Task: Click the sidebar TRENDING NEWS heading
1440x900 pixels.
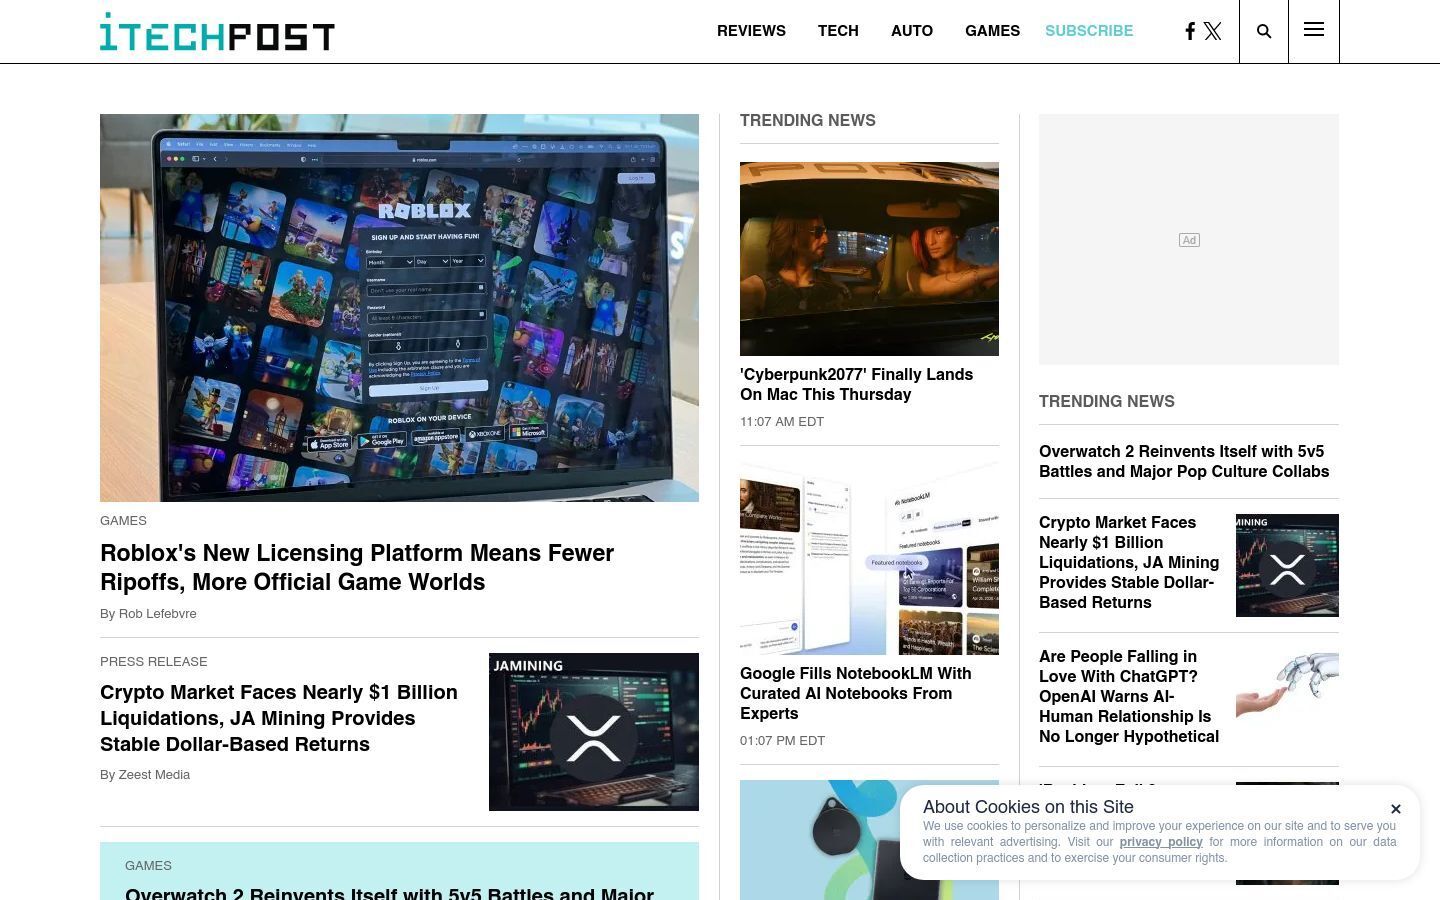Action: pyautogui.click(x=1107, y=401)
